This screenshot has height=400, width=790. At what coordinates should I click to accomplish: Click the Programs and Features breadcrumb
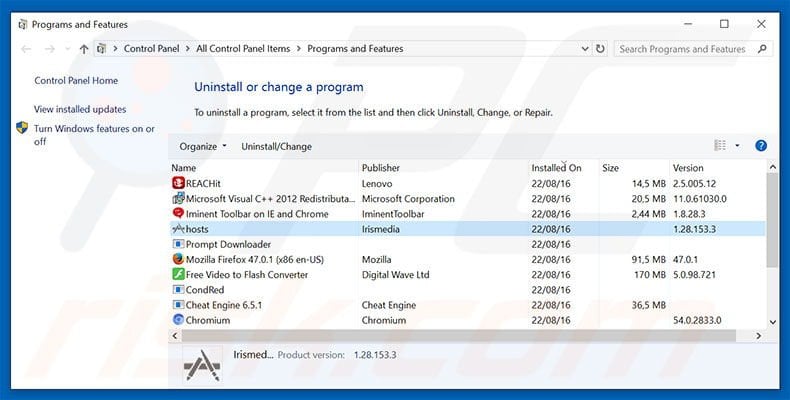[x=355, y=49]
